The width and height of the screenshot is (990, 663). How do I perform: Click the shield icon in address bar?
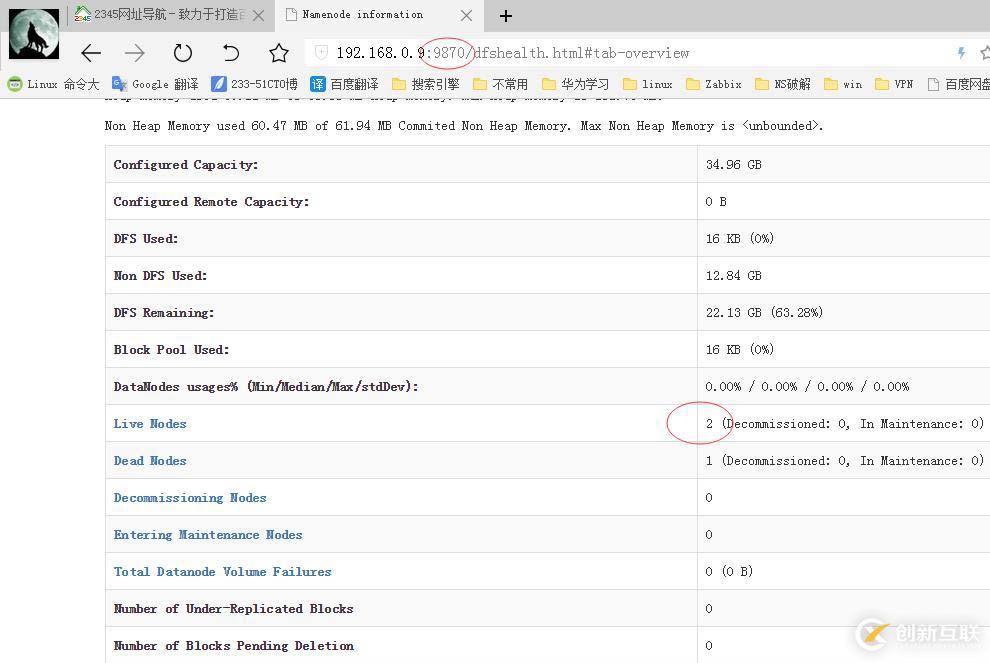pyautogui.click(x=321, y=52)
